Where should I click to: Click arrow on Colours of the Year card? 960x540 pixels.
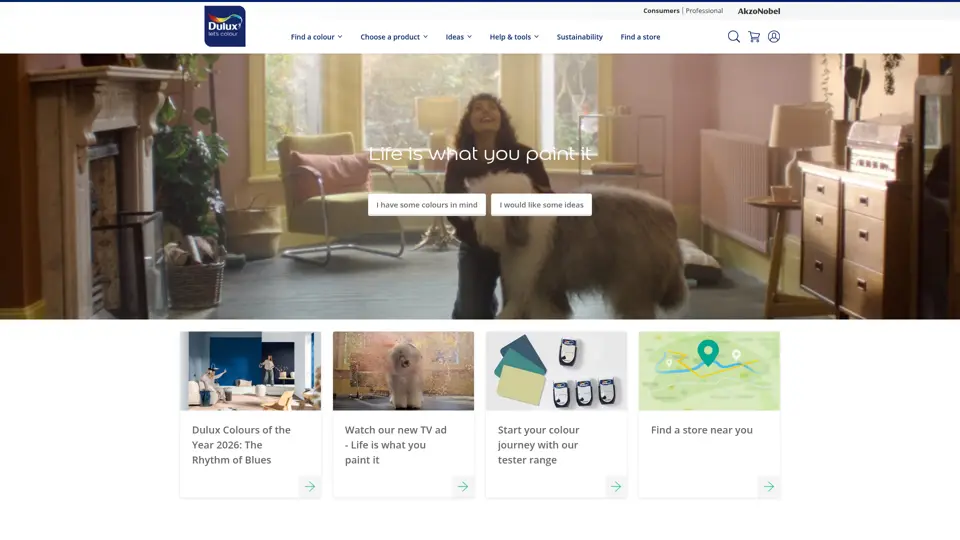click(x=310, y=487)
